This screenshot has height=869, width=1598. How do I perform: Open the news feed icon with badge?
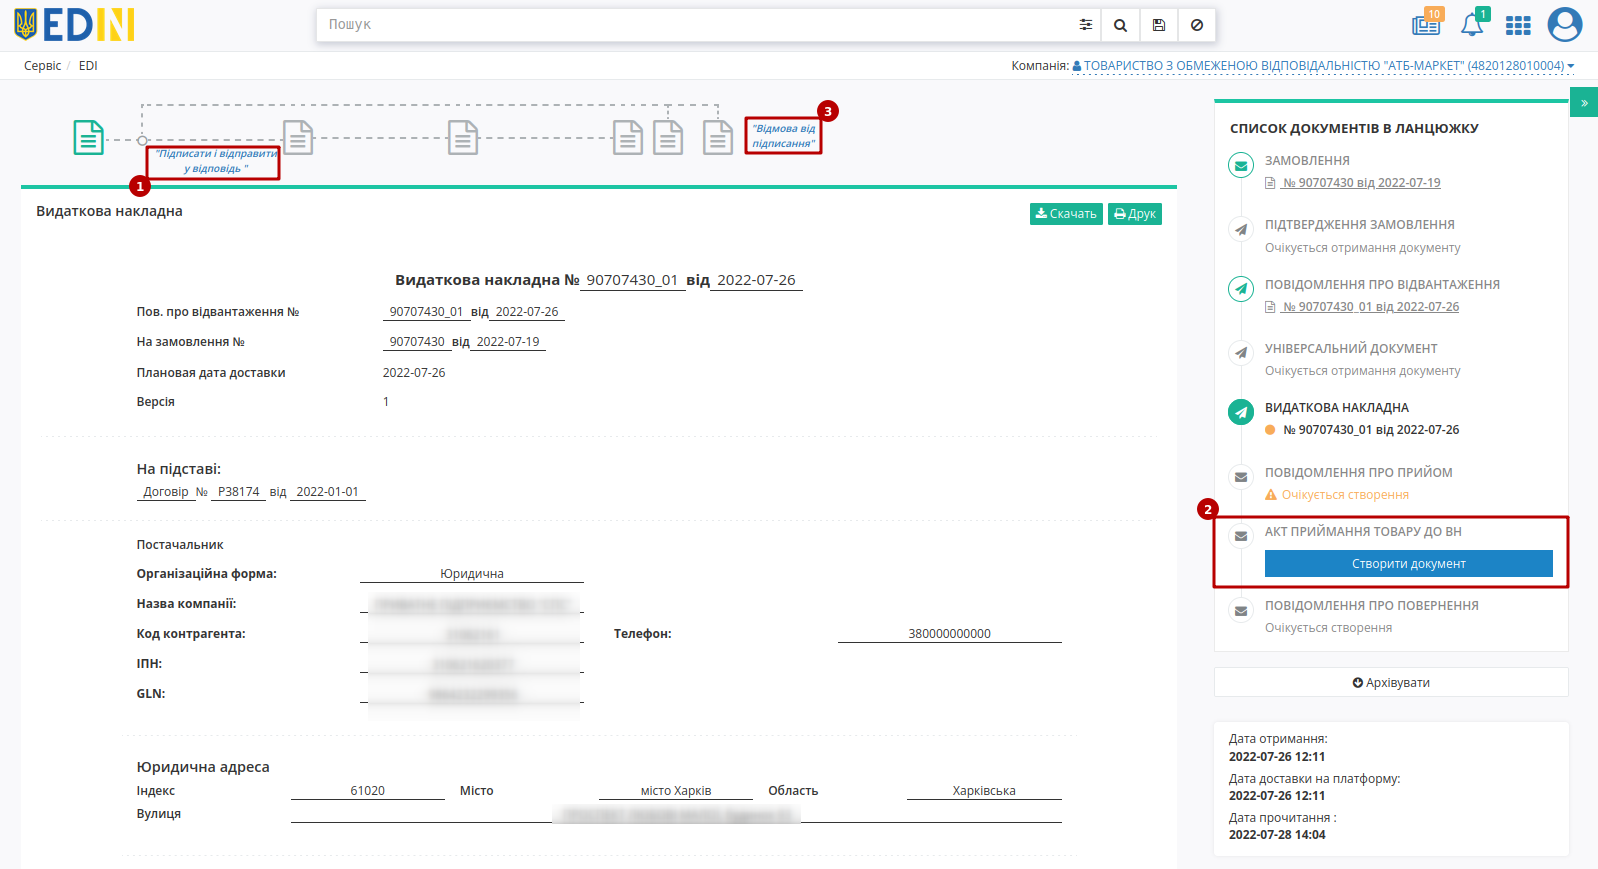pos(1427,24)
